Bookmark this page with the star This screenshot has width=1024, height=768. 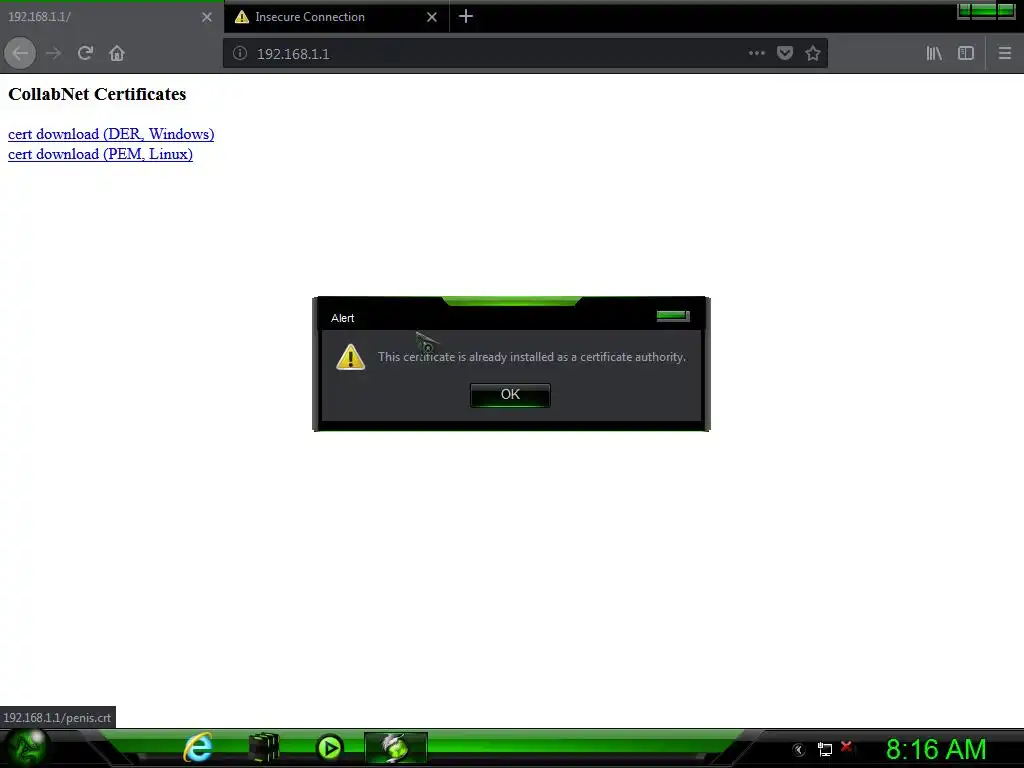tap(812, 54)
